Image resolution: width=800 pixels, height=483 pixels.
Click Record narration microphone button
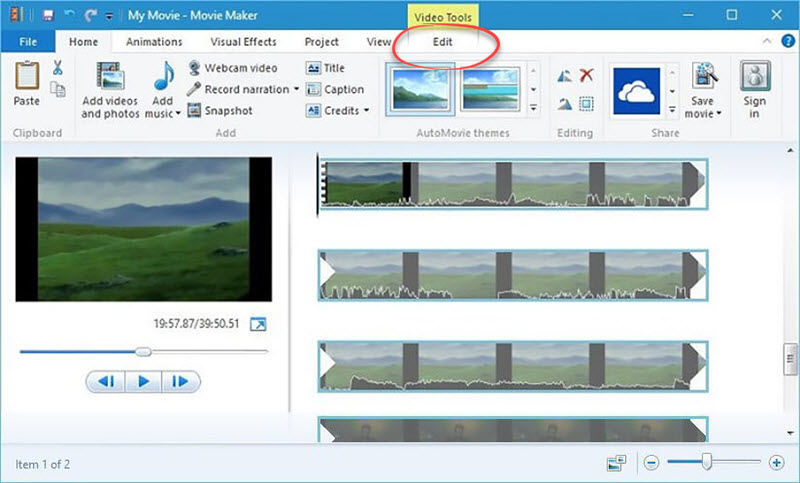[x=237, y=89]
